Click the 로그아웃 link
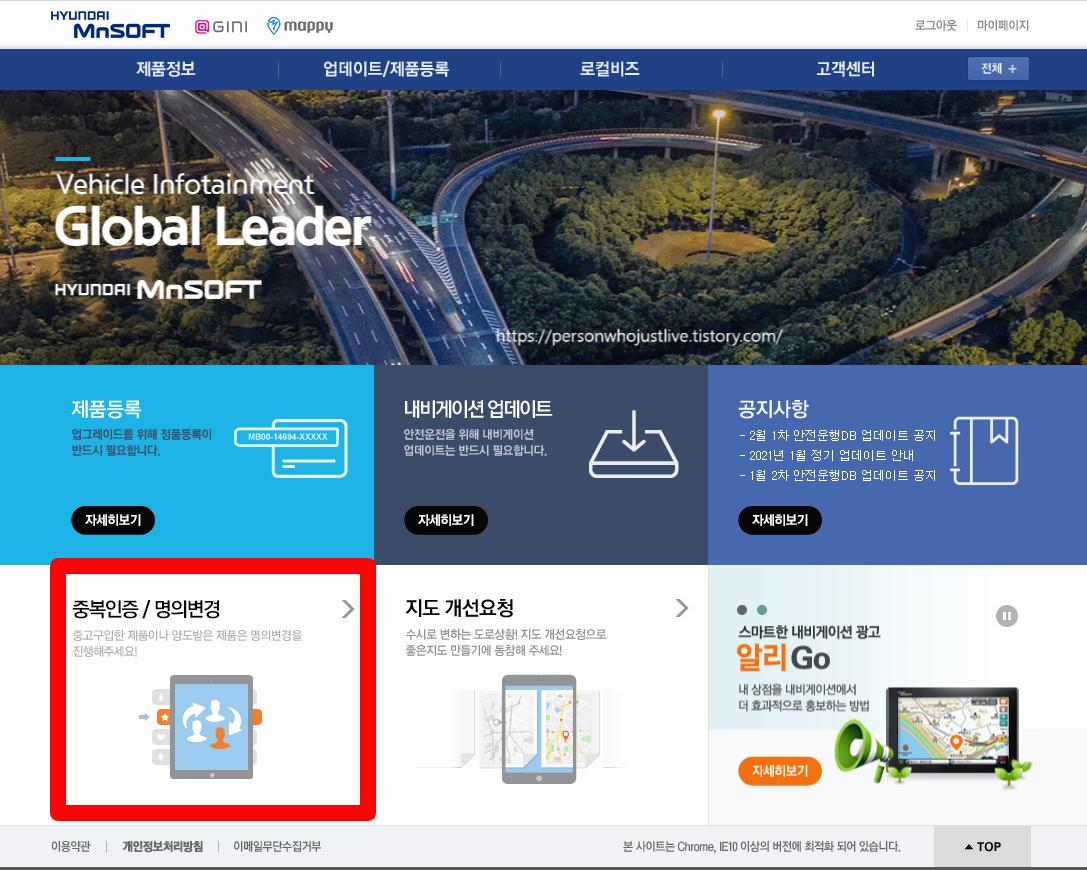 (x=935, y=25)
